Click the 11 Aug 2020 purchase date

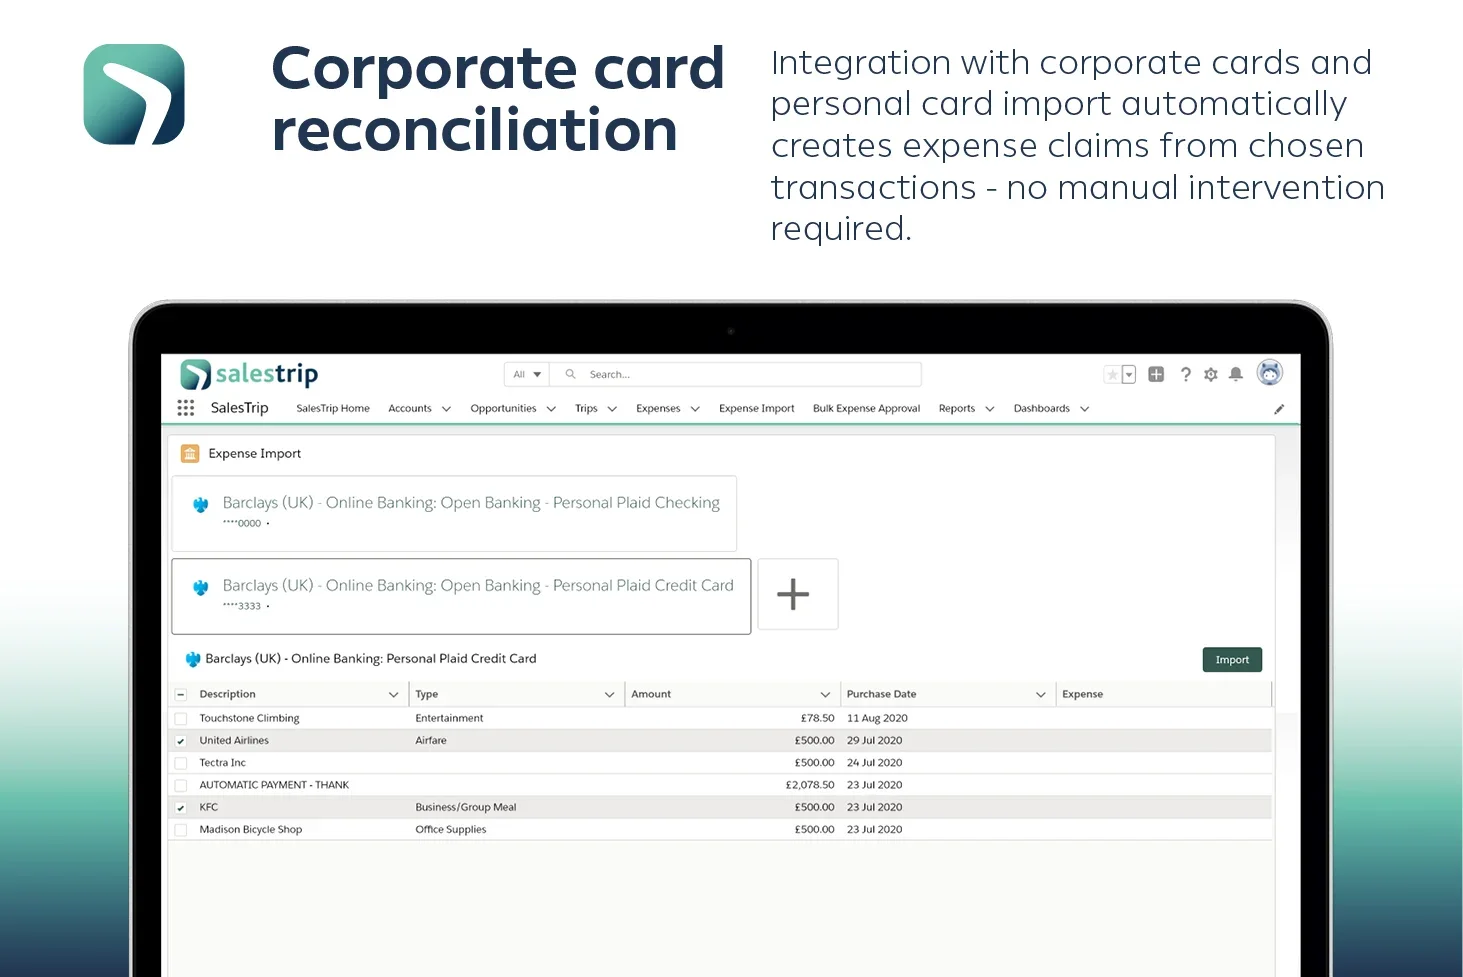pos(877,719)
